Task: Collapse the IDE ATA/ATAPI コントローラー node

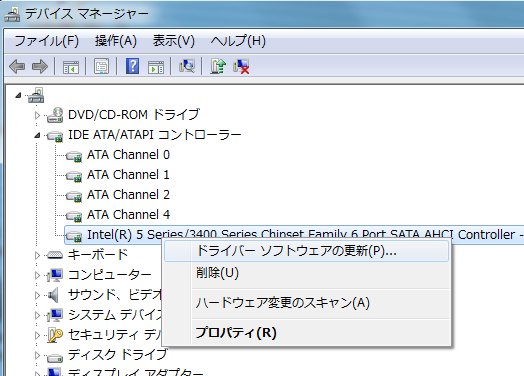Action: pos(37,135)
